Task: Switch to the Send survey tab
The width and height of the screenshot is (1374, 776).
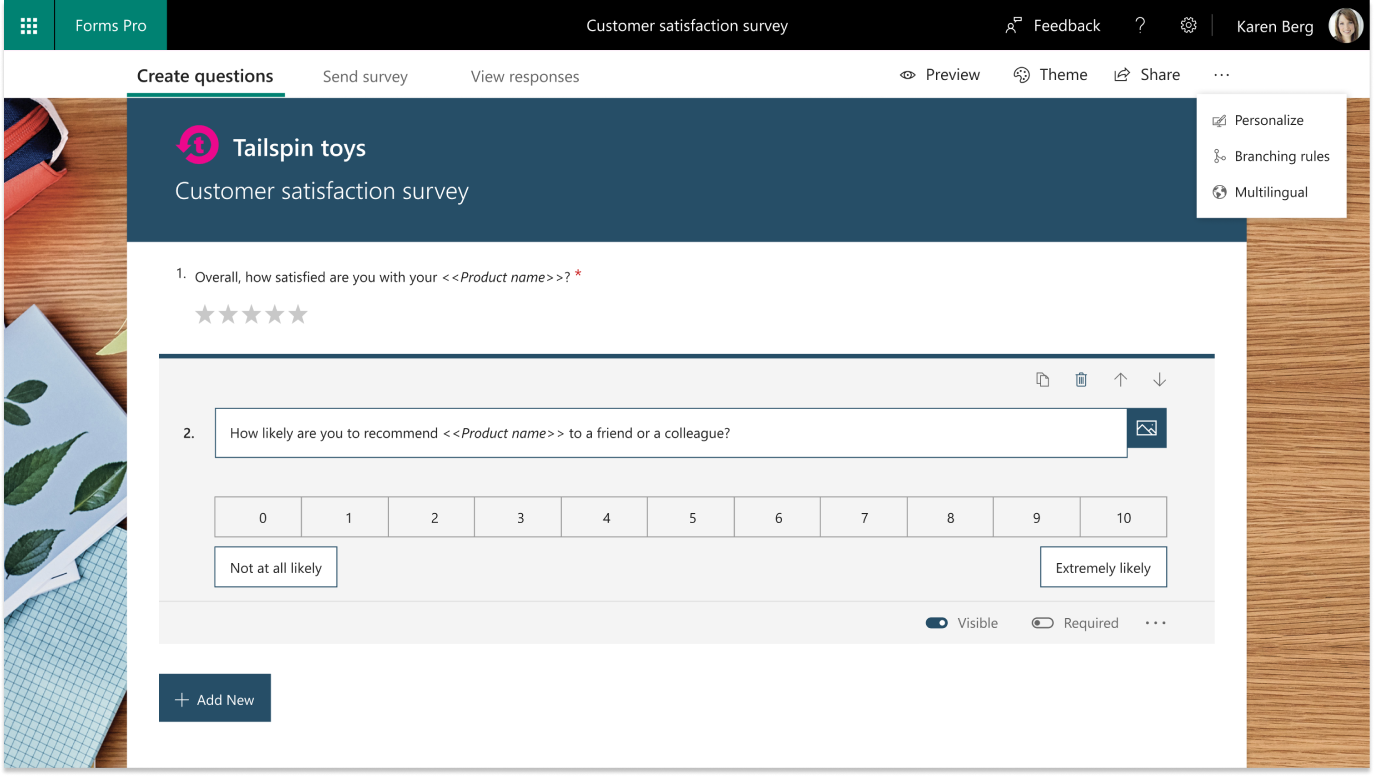Action: click(x=365, y=76)
